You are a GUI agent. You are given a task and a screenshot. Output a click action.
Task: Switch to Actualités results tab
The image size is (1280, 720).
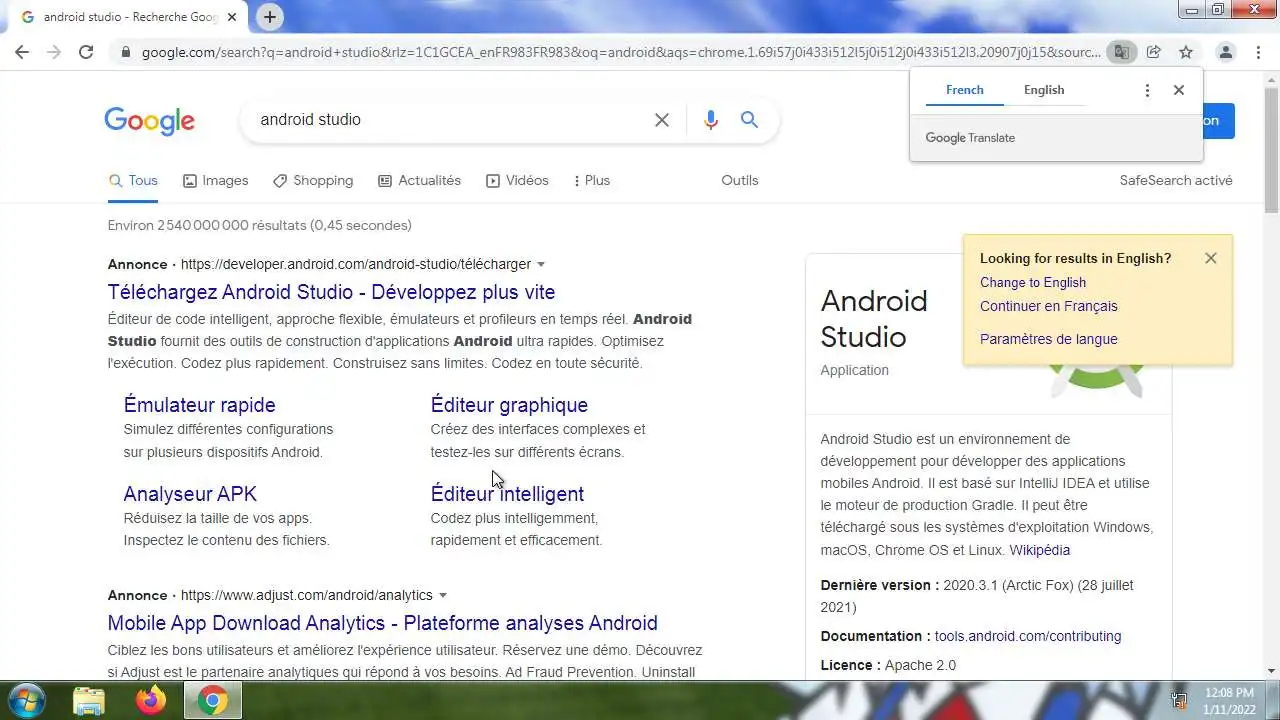(x=419, y=181)
